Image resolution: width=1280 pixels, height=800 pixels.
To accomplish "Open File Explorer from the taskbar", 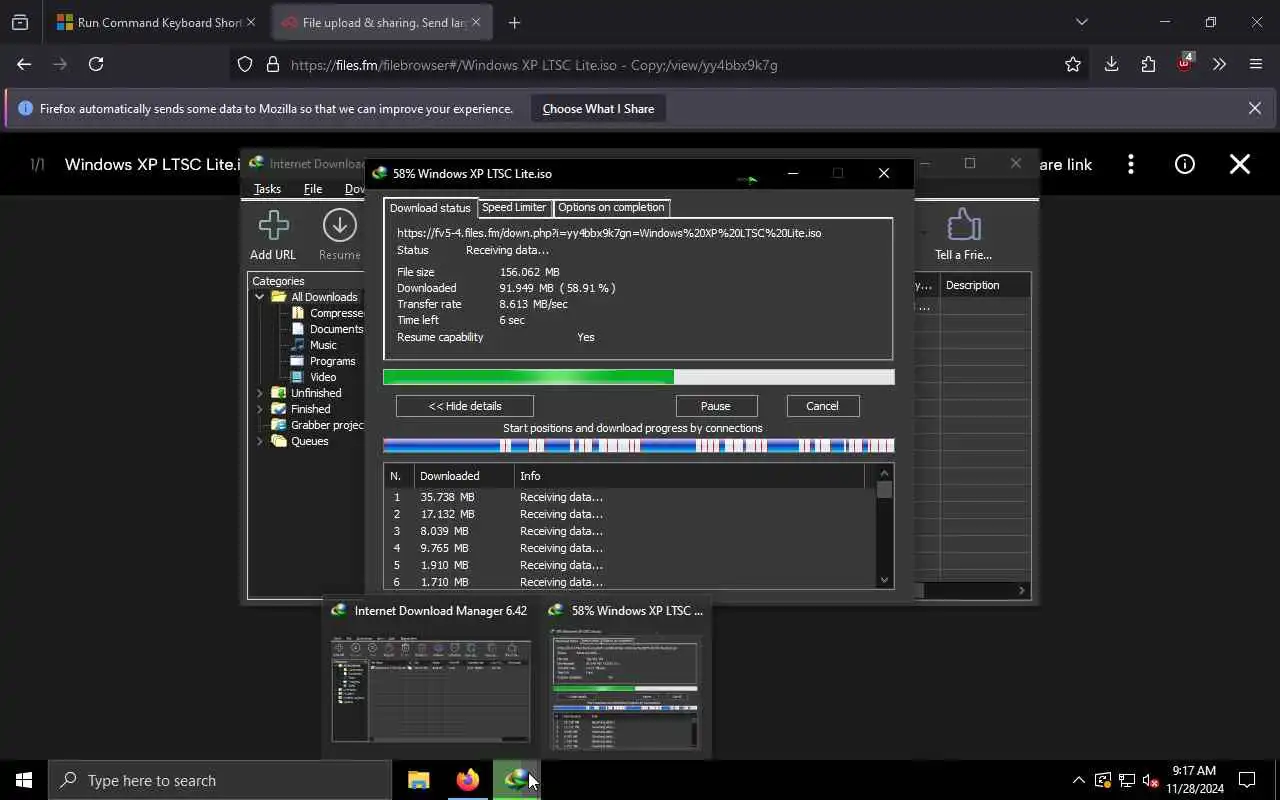I will [418, 780].
